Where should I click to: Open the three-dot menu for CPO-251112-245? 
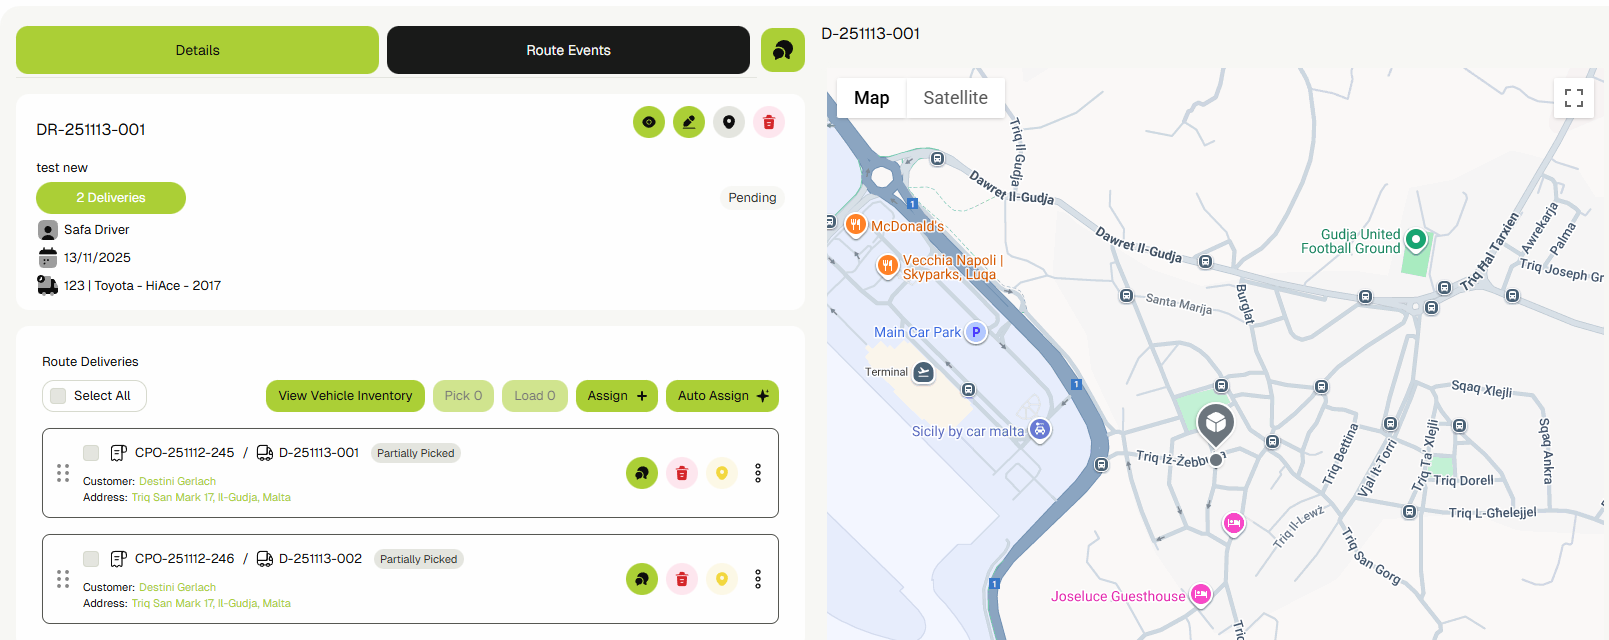pos(758,473)
